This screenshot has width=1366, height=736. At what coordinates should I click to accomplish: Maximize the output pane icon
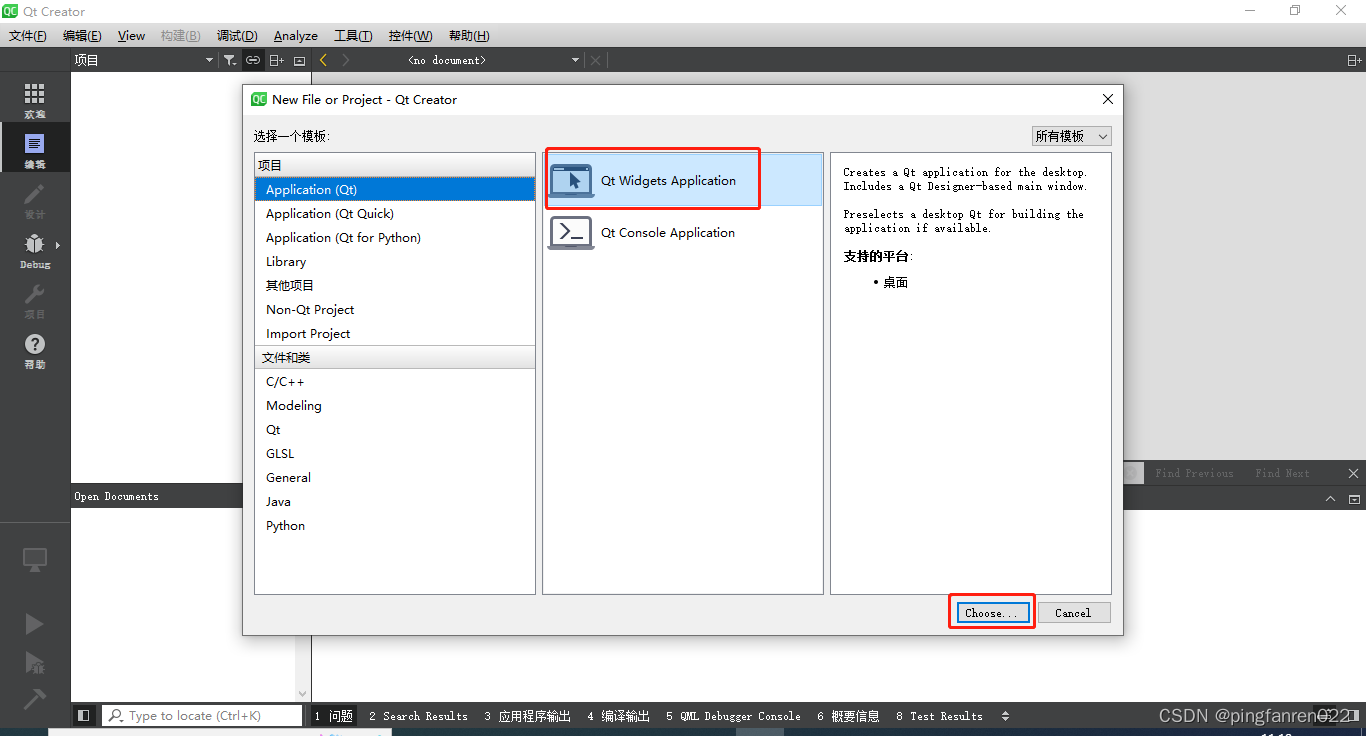tap(1354, 498)
